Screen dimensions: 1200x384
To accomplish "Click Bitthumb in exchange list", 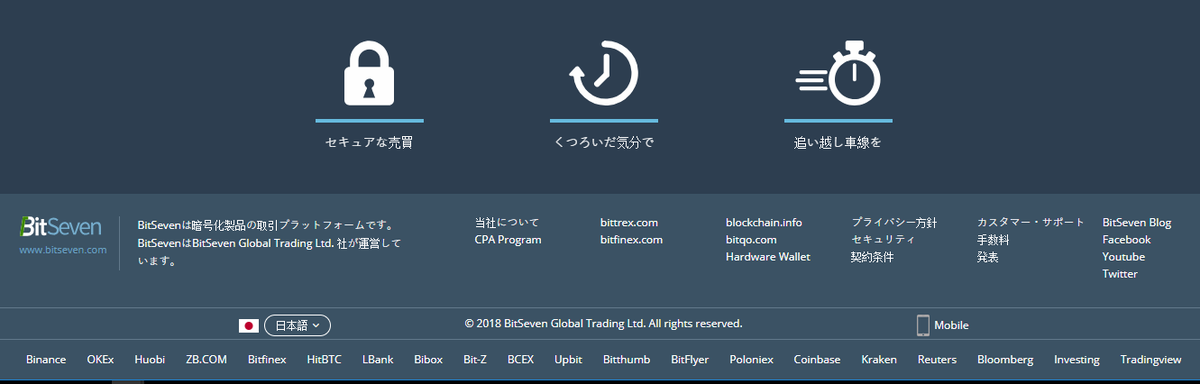I will pos(627,359).
